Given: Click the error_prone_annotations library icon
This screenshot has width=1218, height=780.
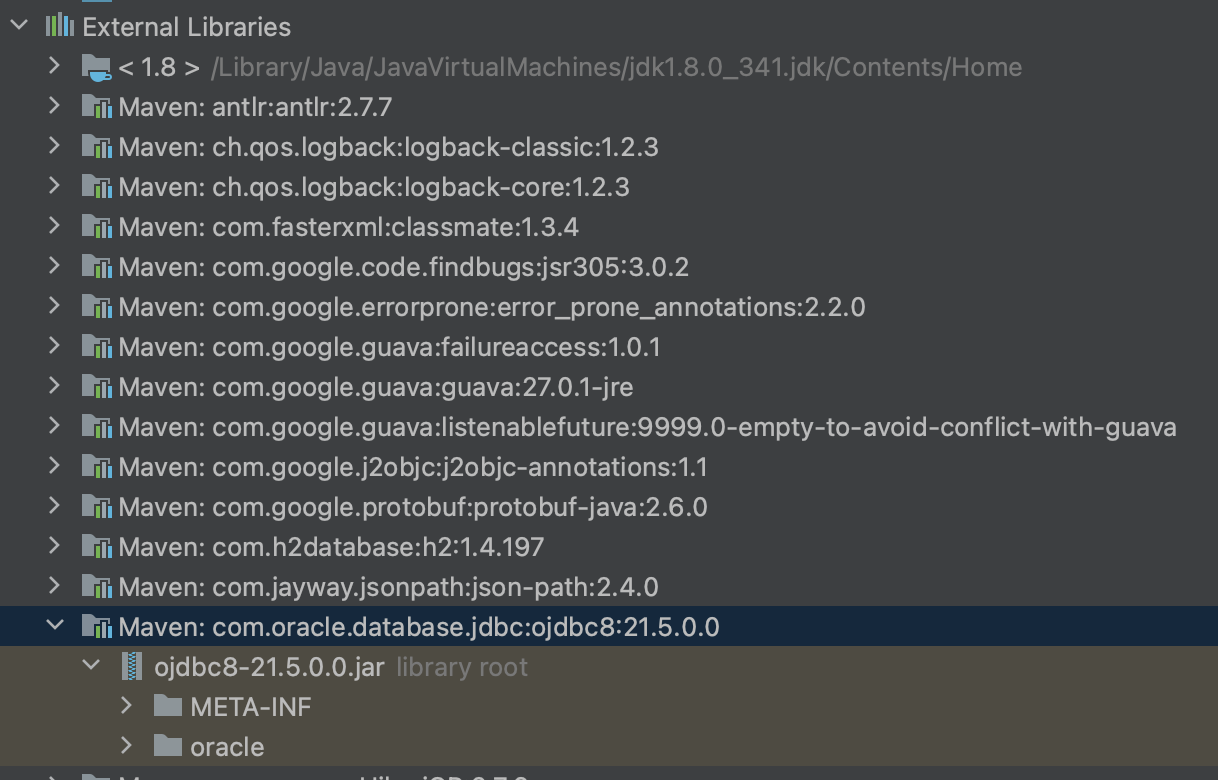Looking at the screenshot, I should [x=96, y=307].
